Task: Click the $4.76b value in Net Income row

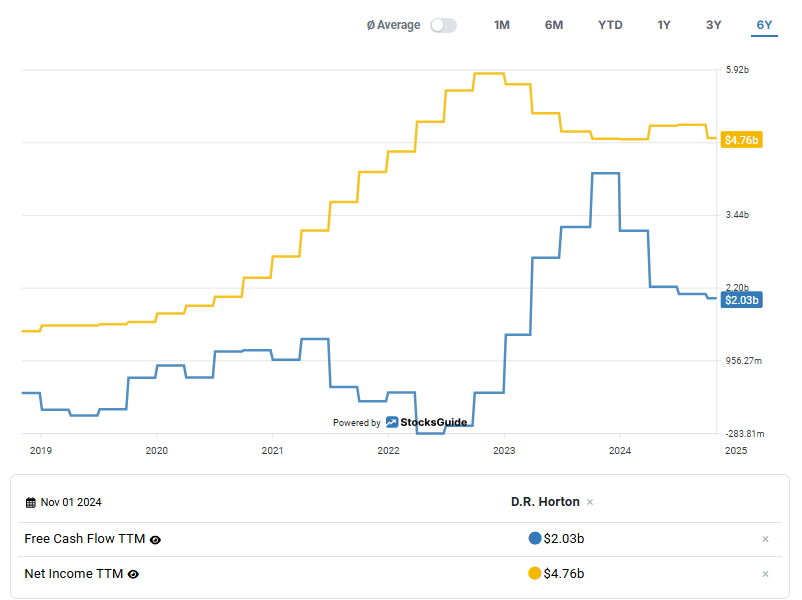Action: [x=564, y=573]
